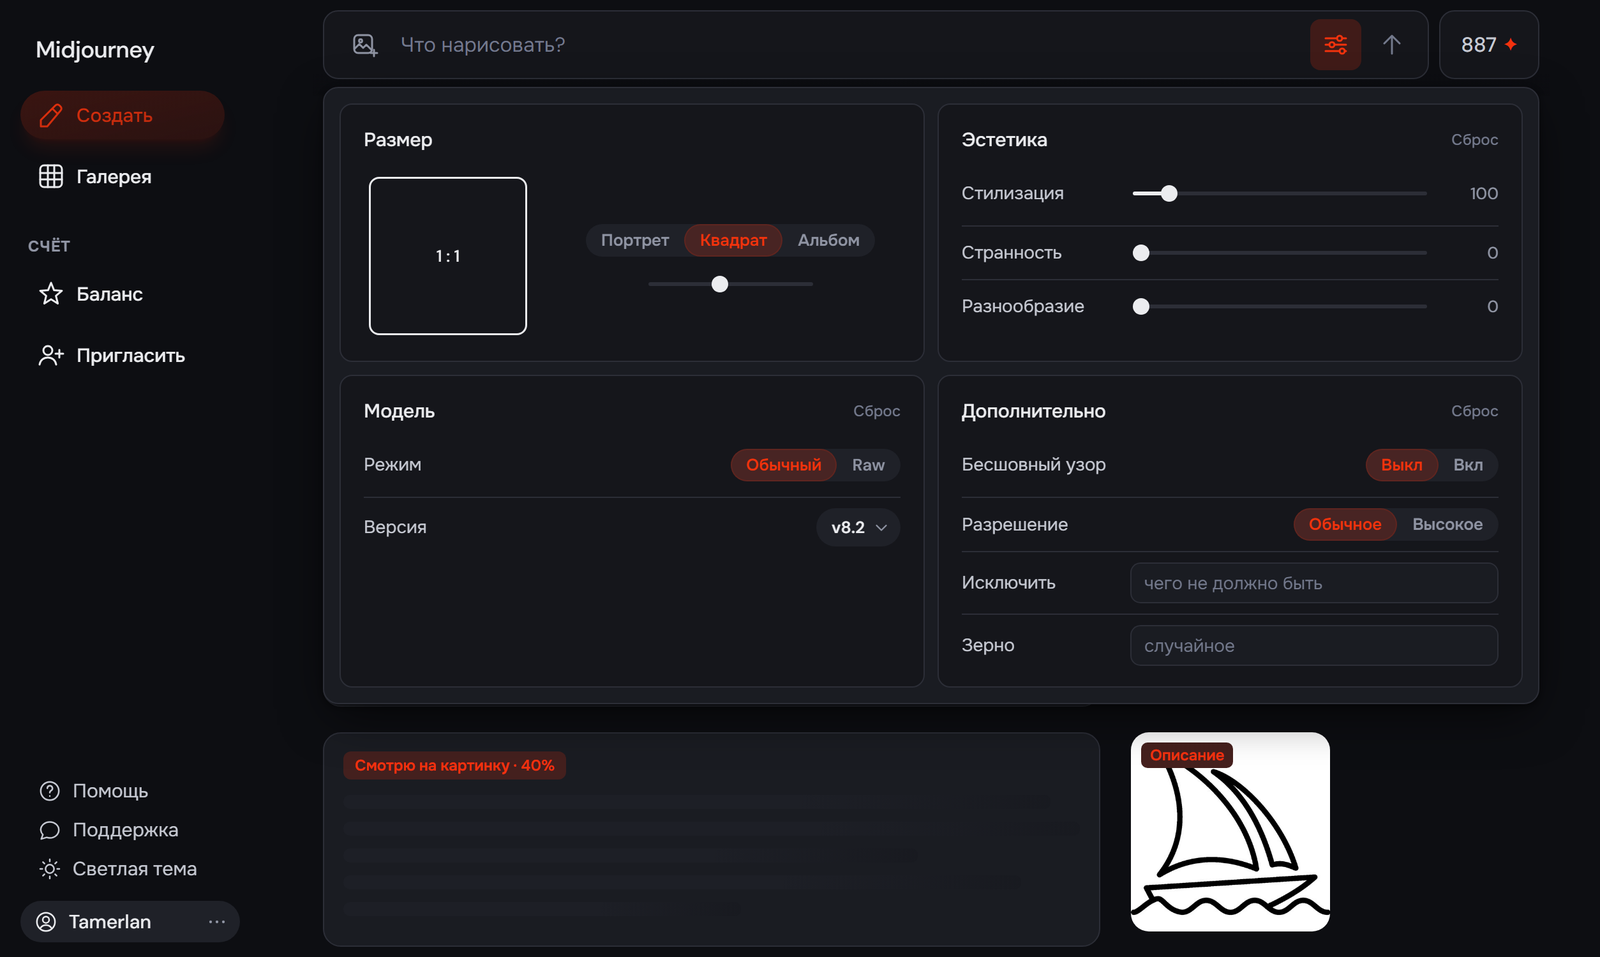Reset the Модель settings with Сброс
This screenshot has width=1600, height=957.
(876, 411)
